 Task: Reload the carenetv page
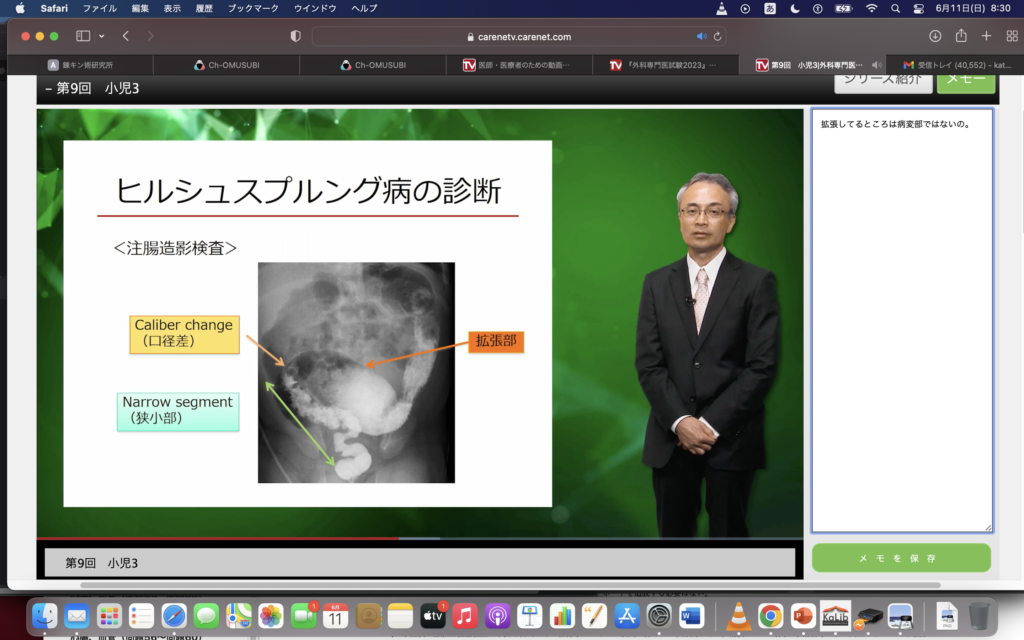coord(718,36)
